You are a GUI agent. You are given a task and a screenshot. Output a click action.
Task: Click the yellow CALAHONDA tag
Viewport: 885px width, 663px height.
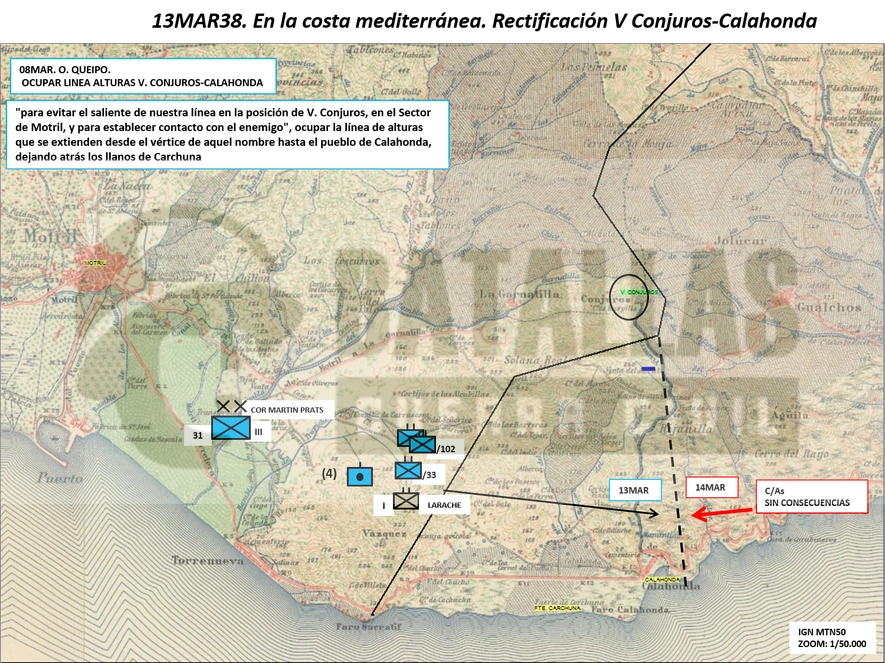[663, 579]
